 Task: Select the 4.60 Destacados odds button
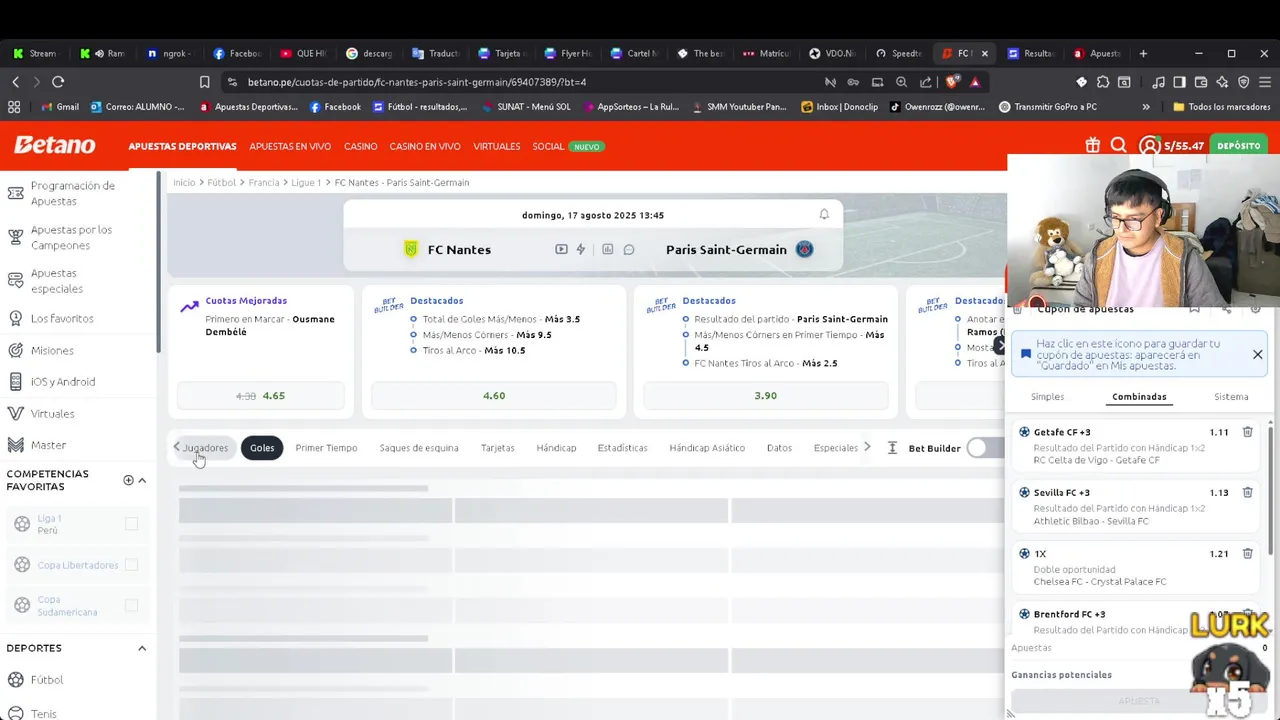pos(494,396)
